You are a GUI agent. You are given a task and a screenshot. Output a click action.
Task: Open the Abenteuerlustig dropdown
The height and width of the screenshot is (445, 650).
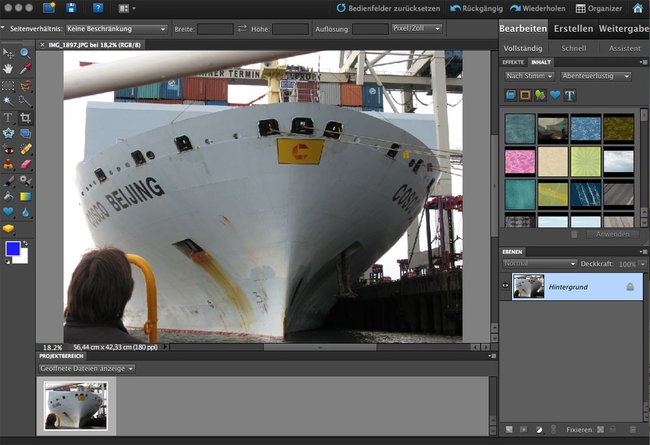596,76
